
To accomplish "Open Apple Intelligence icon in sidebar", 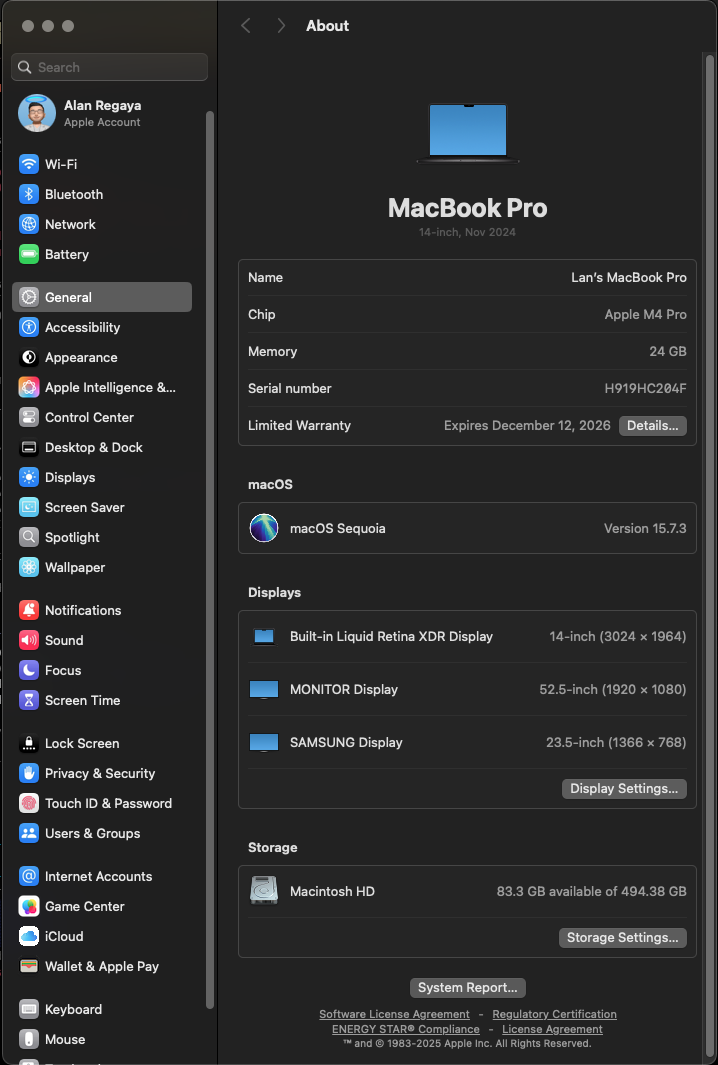I will [x=29, y=387].
